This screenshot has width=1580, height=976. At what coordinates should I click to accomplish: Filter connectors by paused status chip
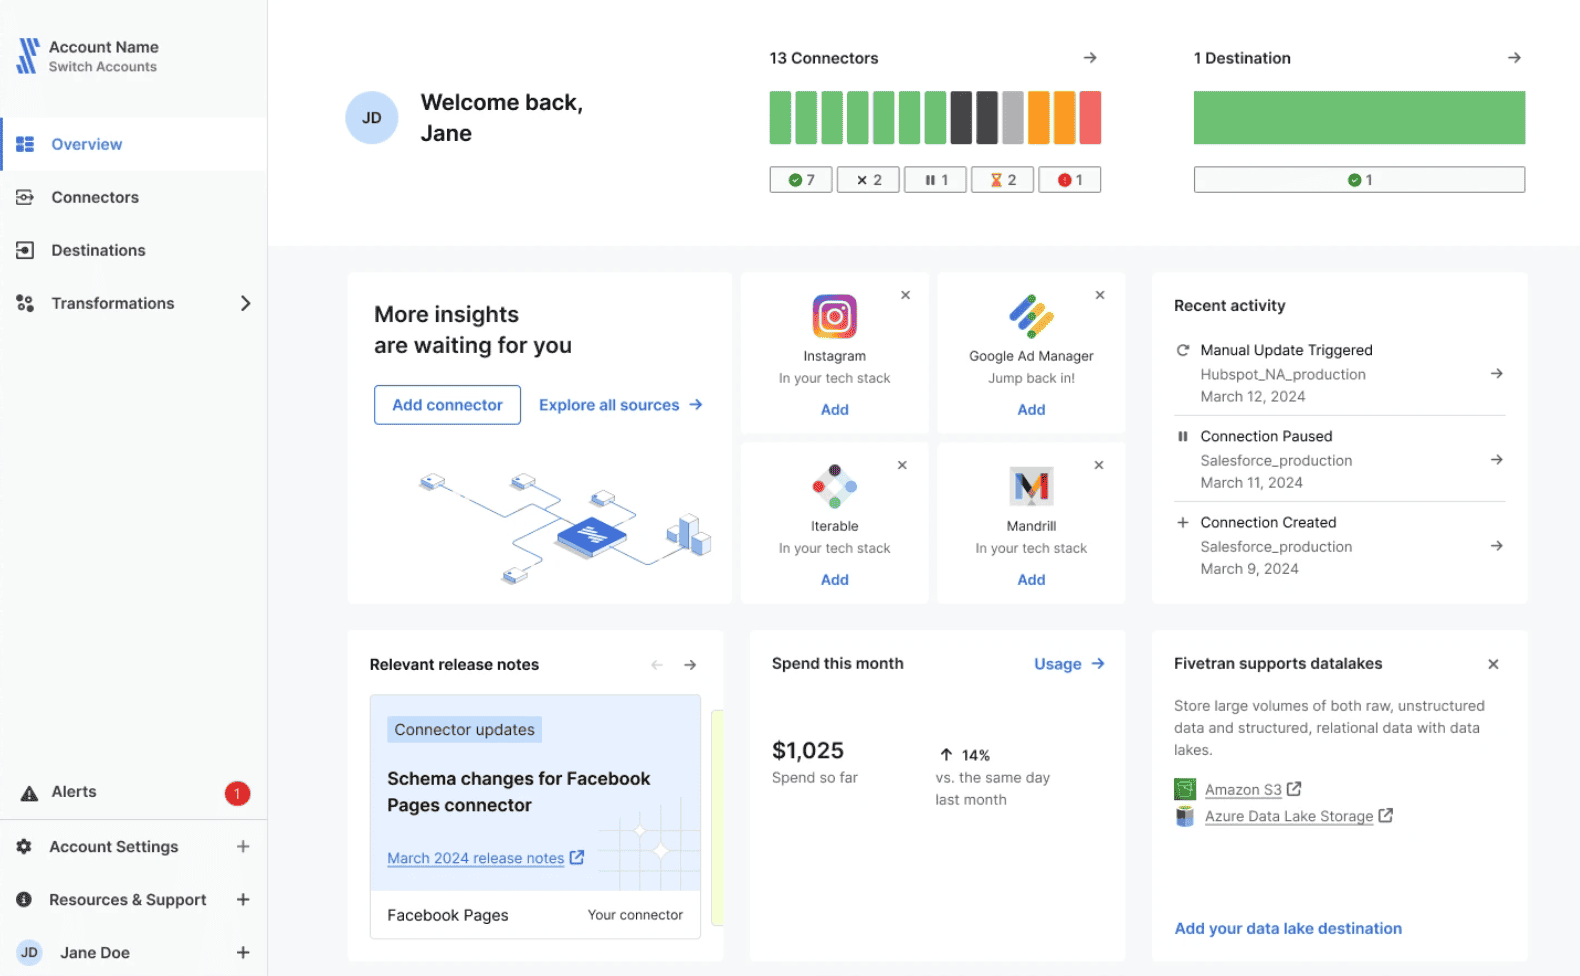click(935, 180)
